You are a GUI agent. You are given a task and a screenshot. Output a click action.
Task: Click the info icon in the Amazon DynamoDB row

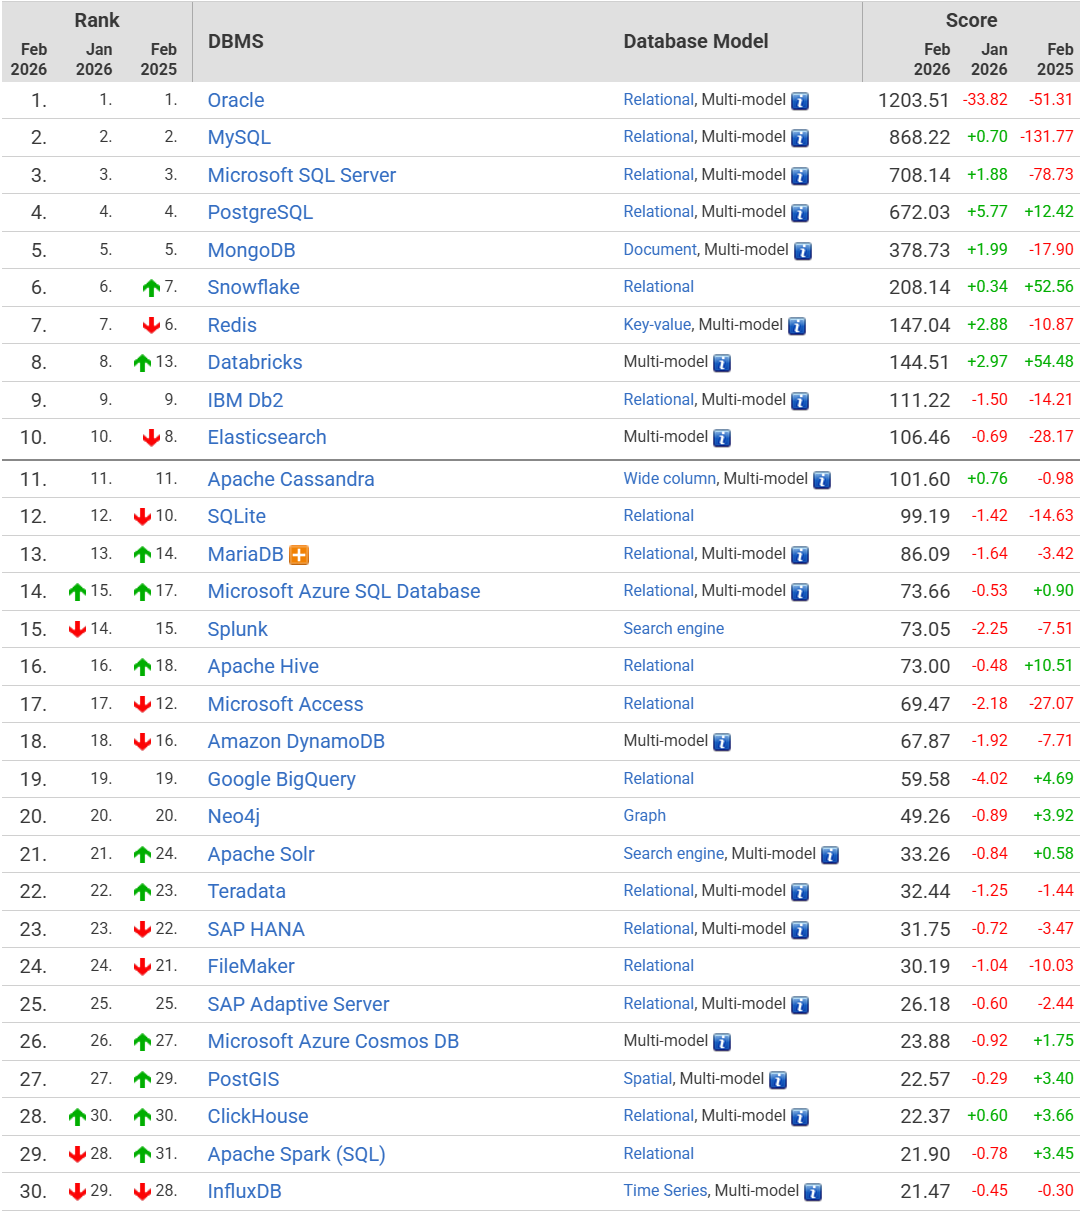tap(722, 742)
